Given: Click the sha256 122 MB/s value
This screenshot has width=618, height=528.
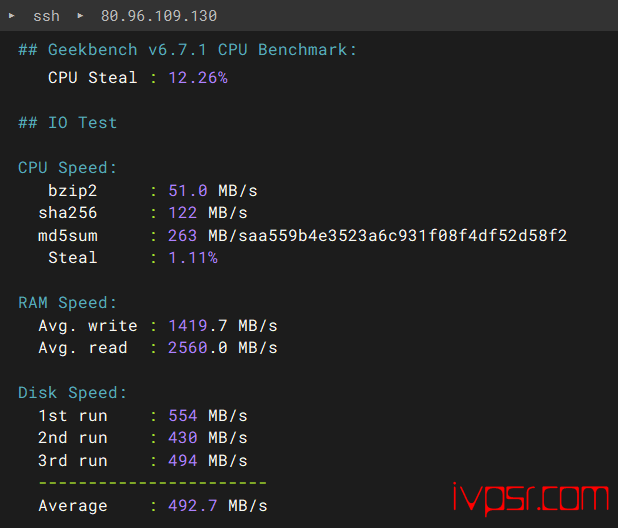Looking at the screenshot, I should (x=208, y=213).
